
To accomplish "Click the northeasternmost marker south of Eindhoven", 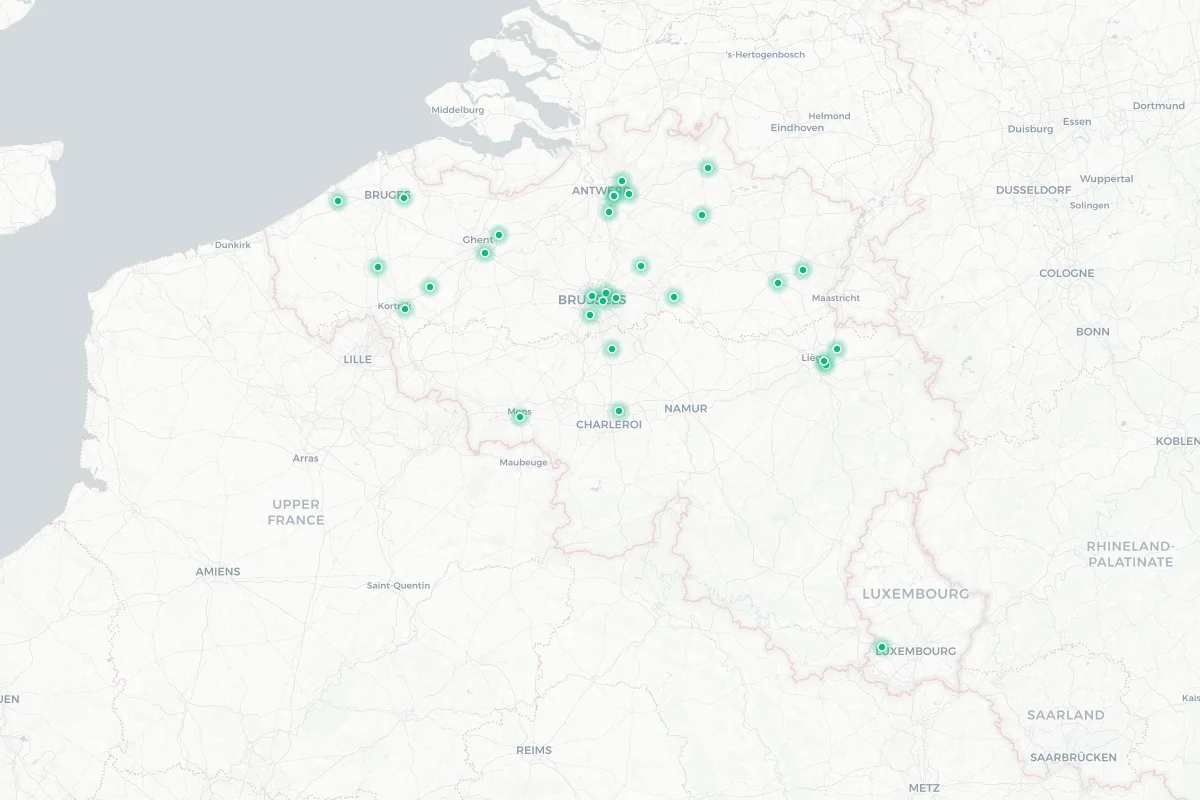I will [x=708, y=168].
